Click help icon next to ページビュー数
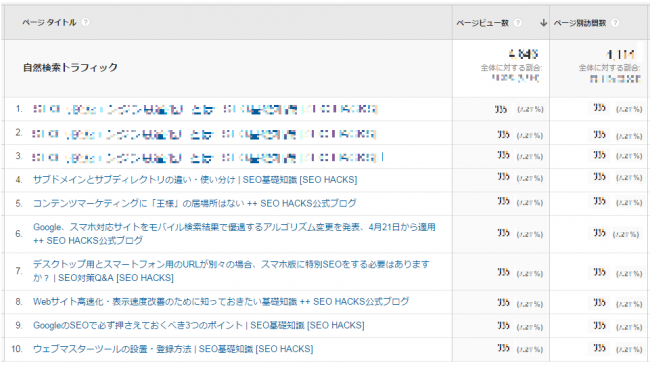The image size is (650, 365). coord(518,23)
